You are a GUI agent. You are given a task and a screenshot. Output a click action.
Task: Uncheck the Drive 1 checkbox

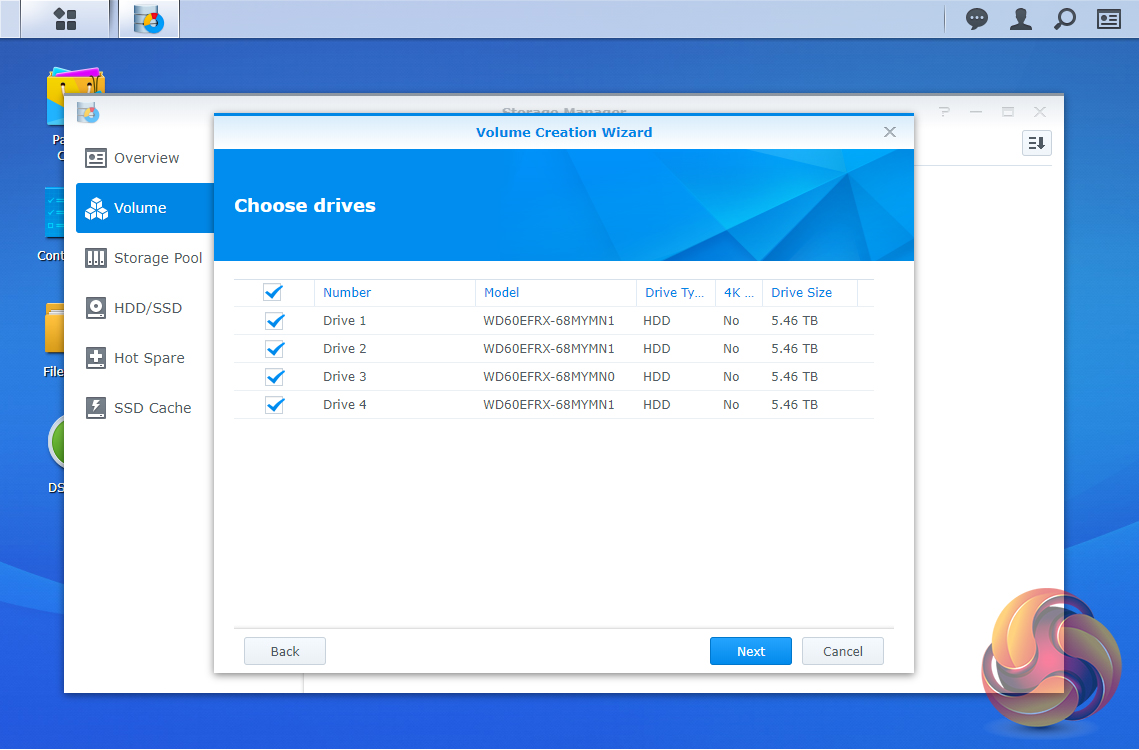[275, 320]
